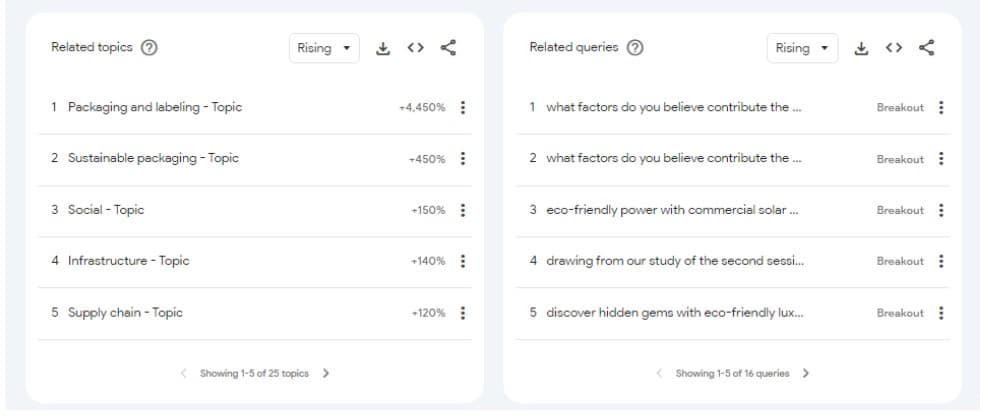Open help icon next to Related queries
988x420 pixels.
pyautogui.click(x=634, y=48)
